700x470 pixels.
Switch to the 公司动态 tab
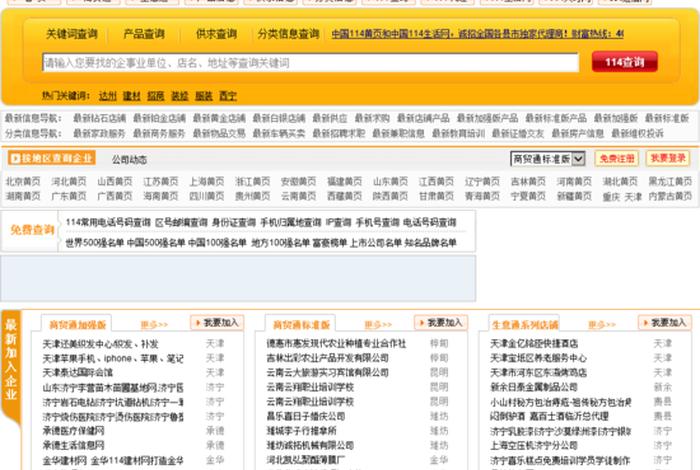[129, 159]
